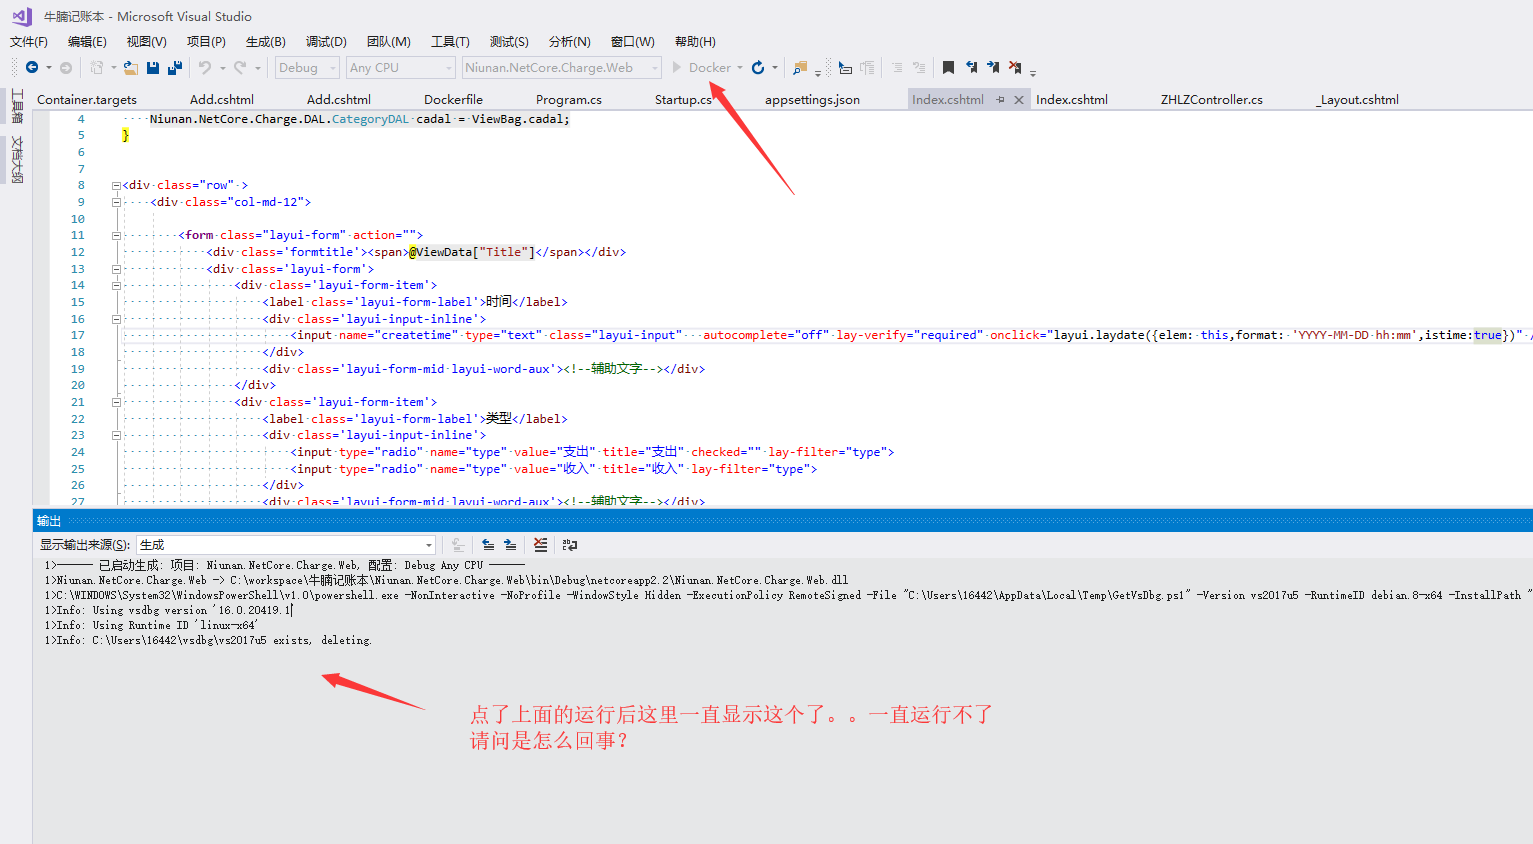This screenshot has width=1533, height=844.
Task: Open the 文件(F) menu
Action: click(x=29, y=41)
